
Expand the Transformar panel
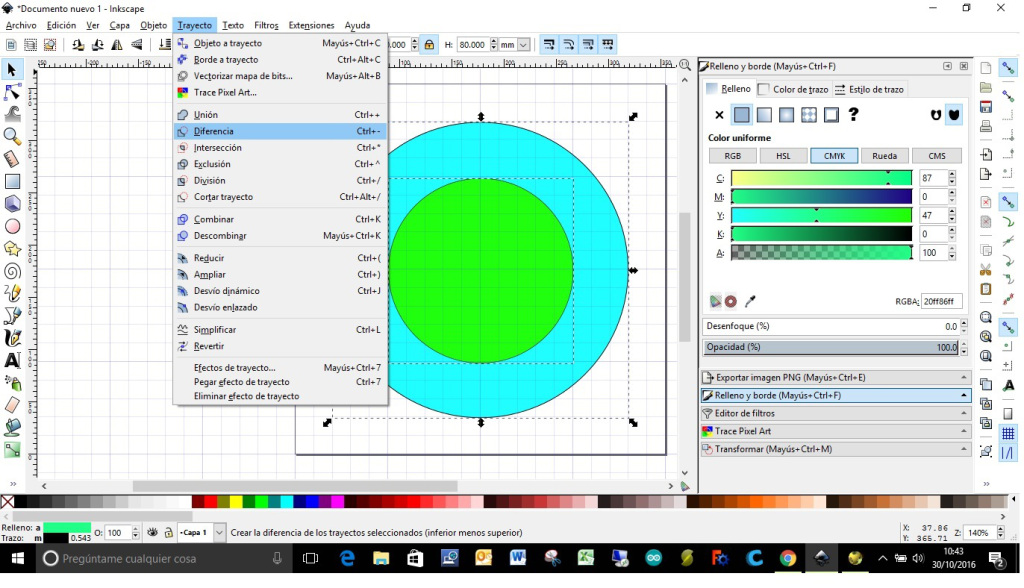tap(836, 449)
